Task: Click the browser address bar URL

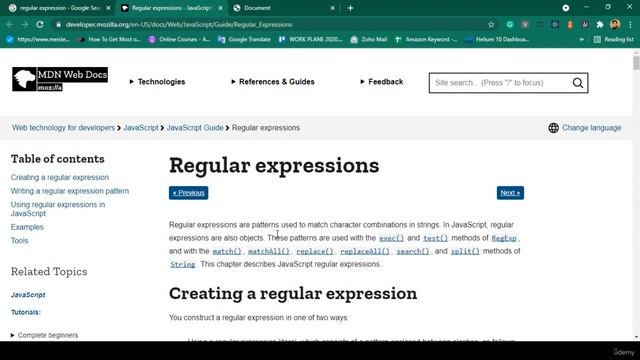Action: pyautogui.click(x=179, y=24)
